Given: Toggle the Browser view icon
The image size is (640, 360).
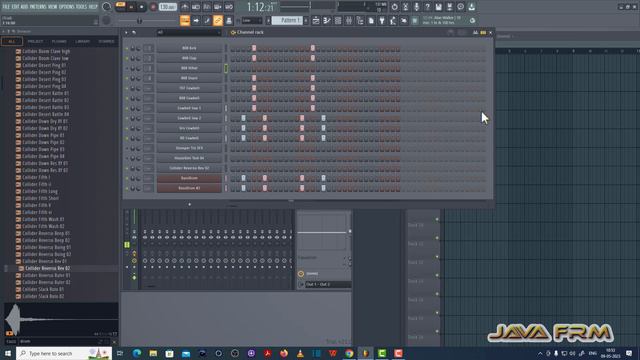Looking at the screenshot, I should point(360,20).
